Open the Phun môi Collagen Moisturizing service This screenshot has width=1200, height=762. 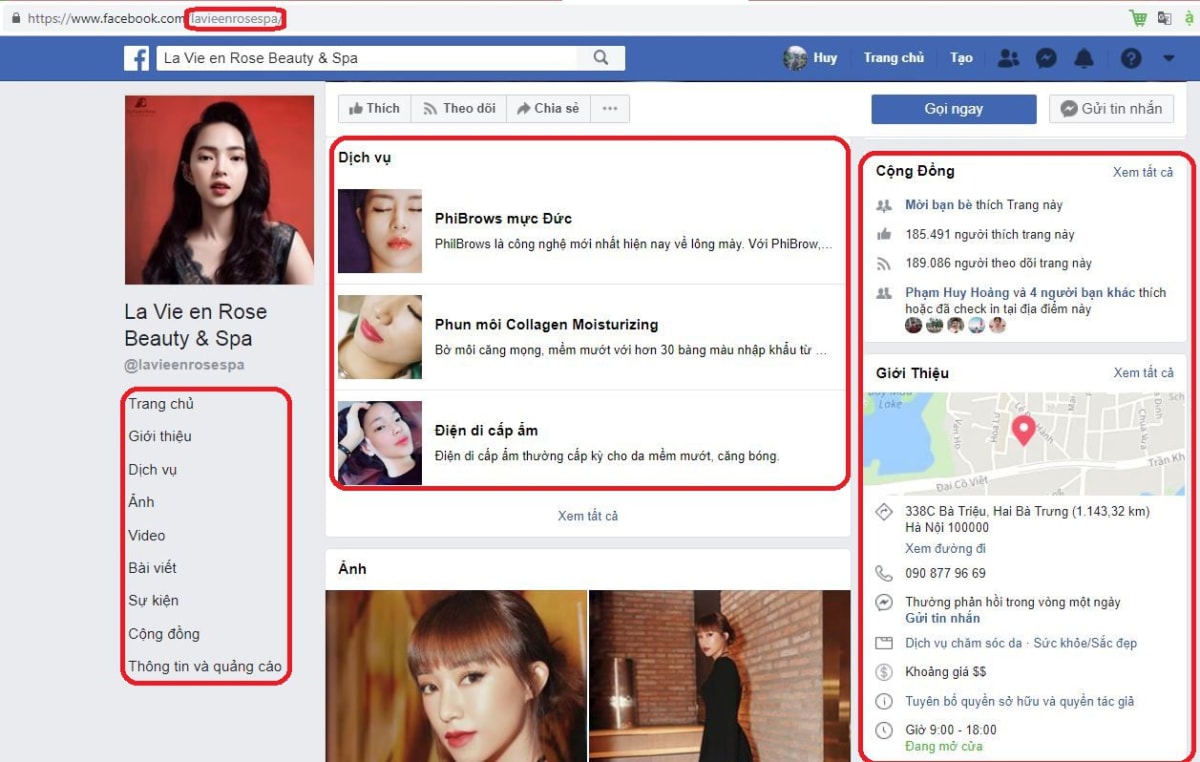[546, 325]
